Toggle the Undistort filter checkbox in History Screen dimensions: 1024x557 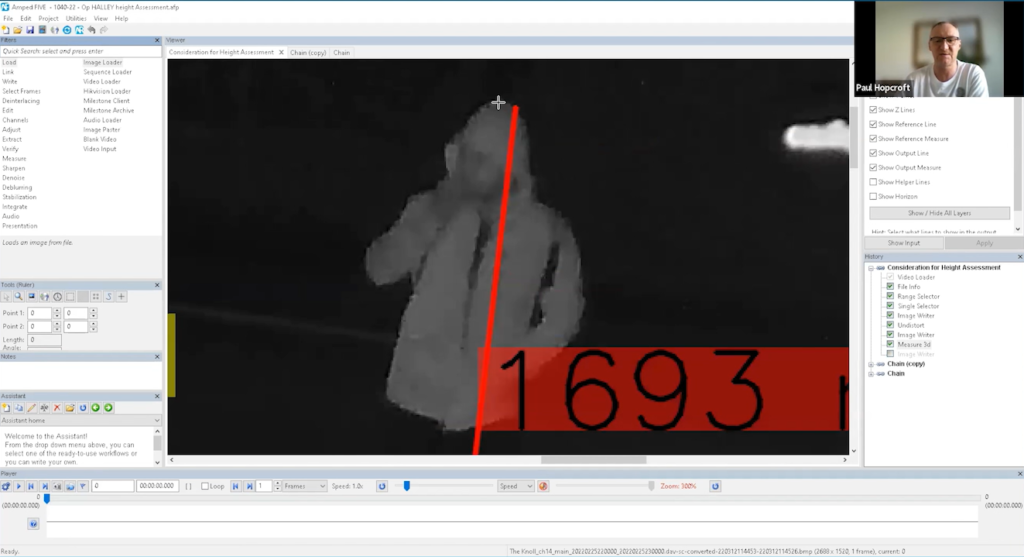click(890, 325)
